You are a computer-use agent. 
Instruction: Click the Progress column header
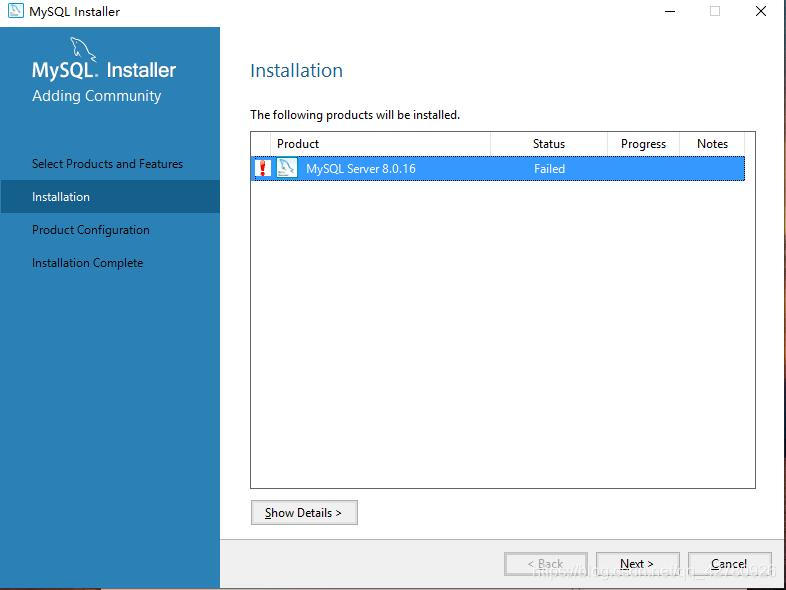click(x=643, y=144)
